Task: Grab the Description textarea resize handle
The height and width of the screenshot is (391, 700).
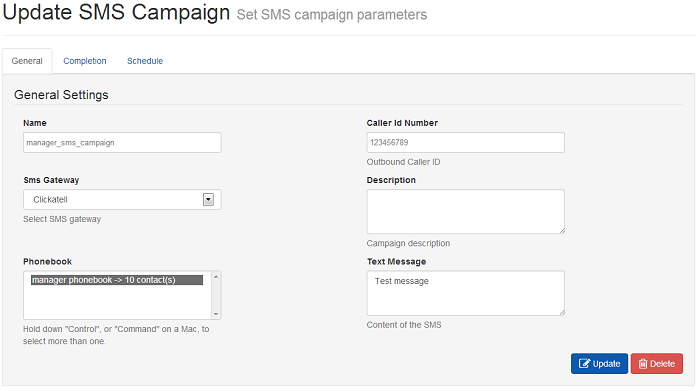Action: [x=562, y=231]
